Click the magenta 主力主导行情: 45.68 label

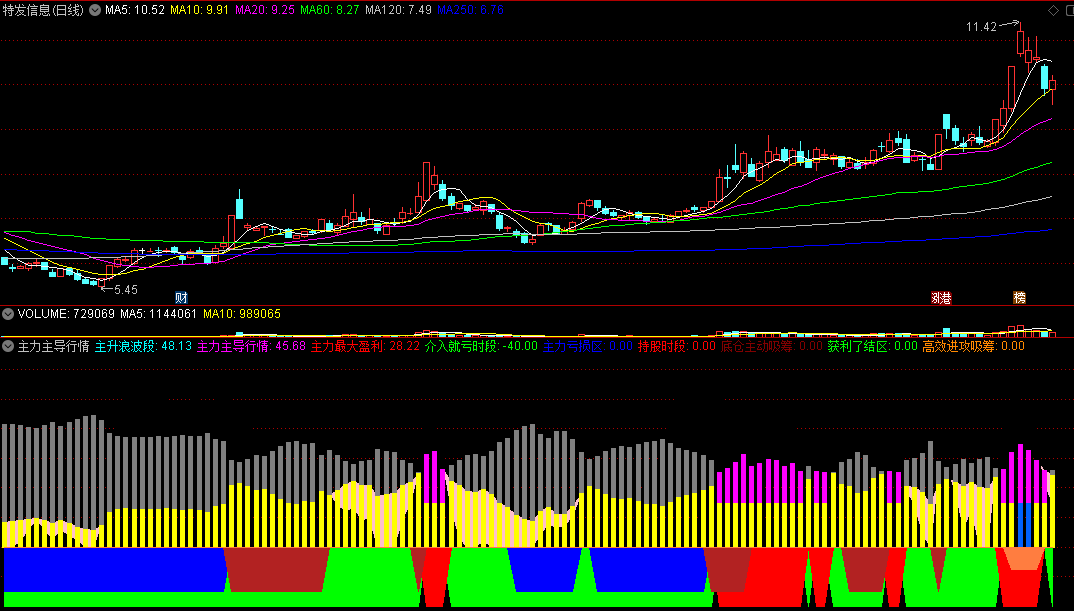[251, 346]
